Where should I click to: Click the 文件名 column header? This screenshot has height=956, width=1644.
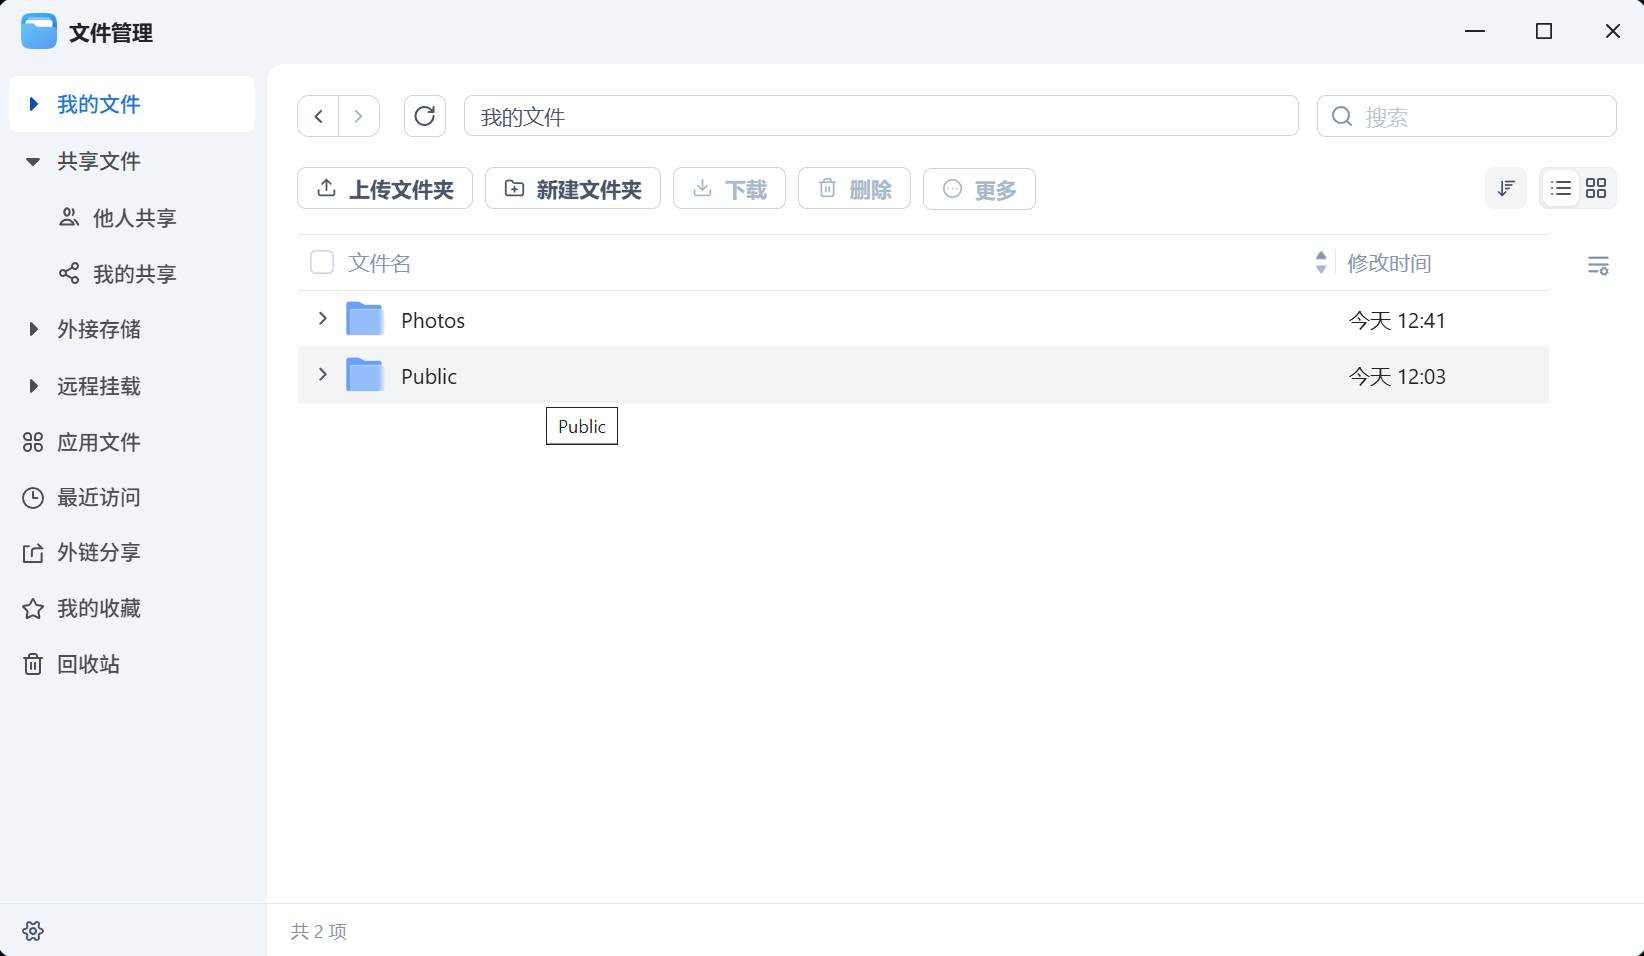point(380,263)
